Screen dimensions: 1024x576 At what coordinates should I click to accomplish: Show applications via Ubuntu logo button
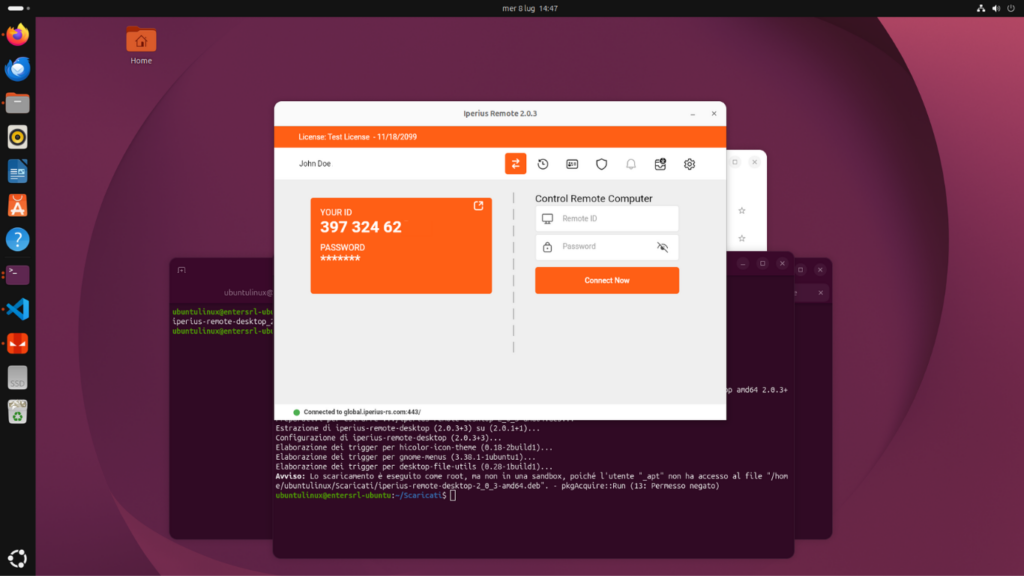[18, 558]
